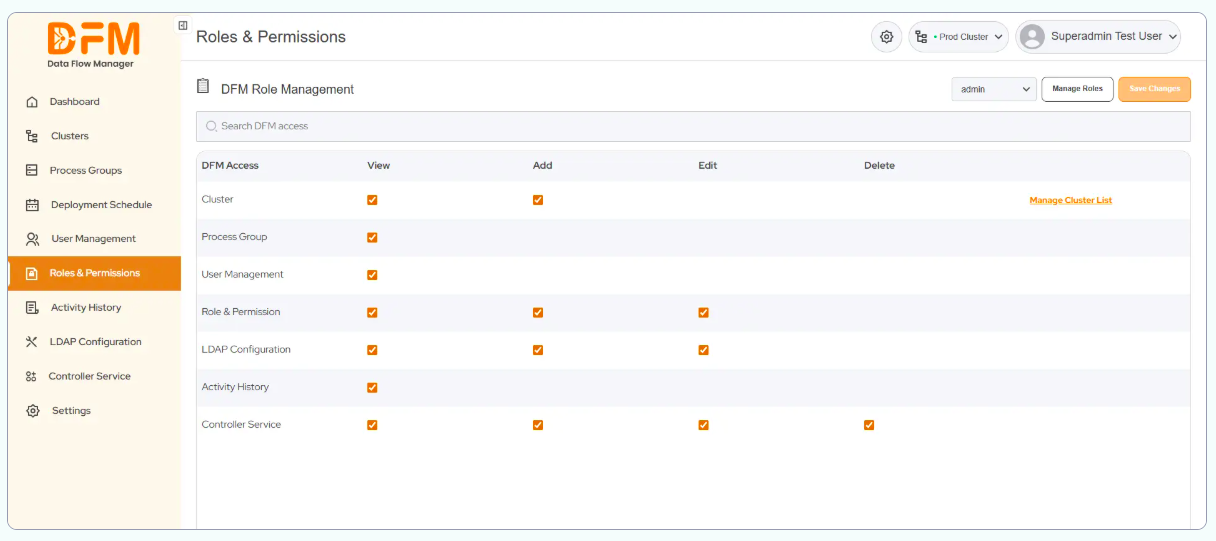Click the cluster icon in the Prod Cluster selector
1216x541 pixels.
(921, 37)
